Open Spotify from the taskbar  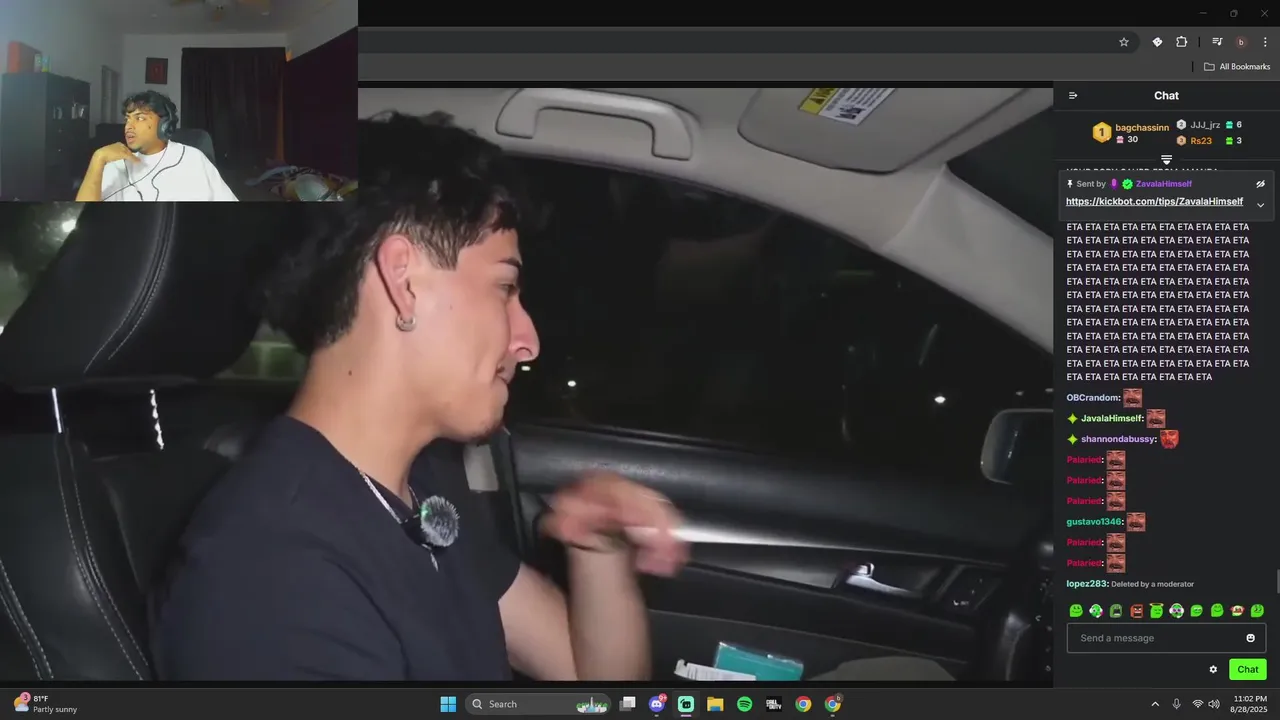(744, 704)
